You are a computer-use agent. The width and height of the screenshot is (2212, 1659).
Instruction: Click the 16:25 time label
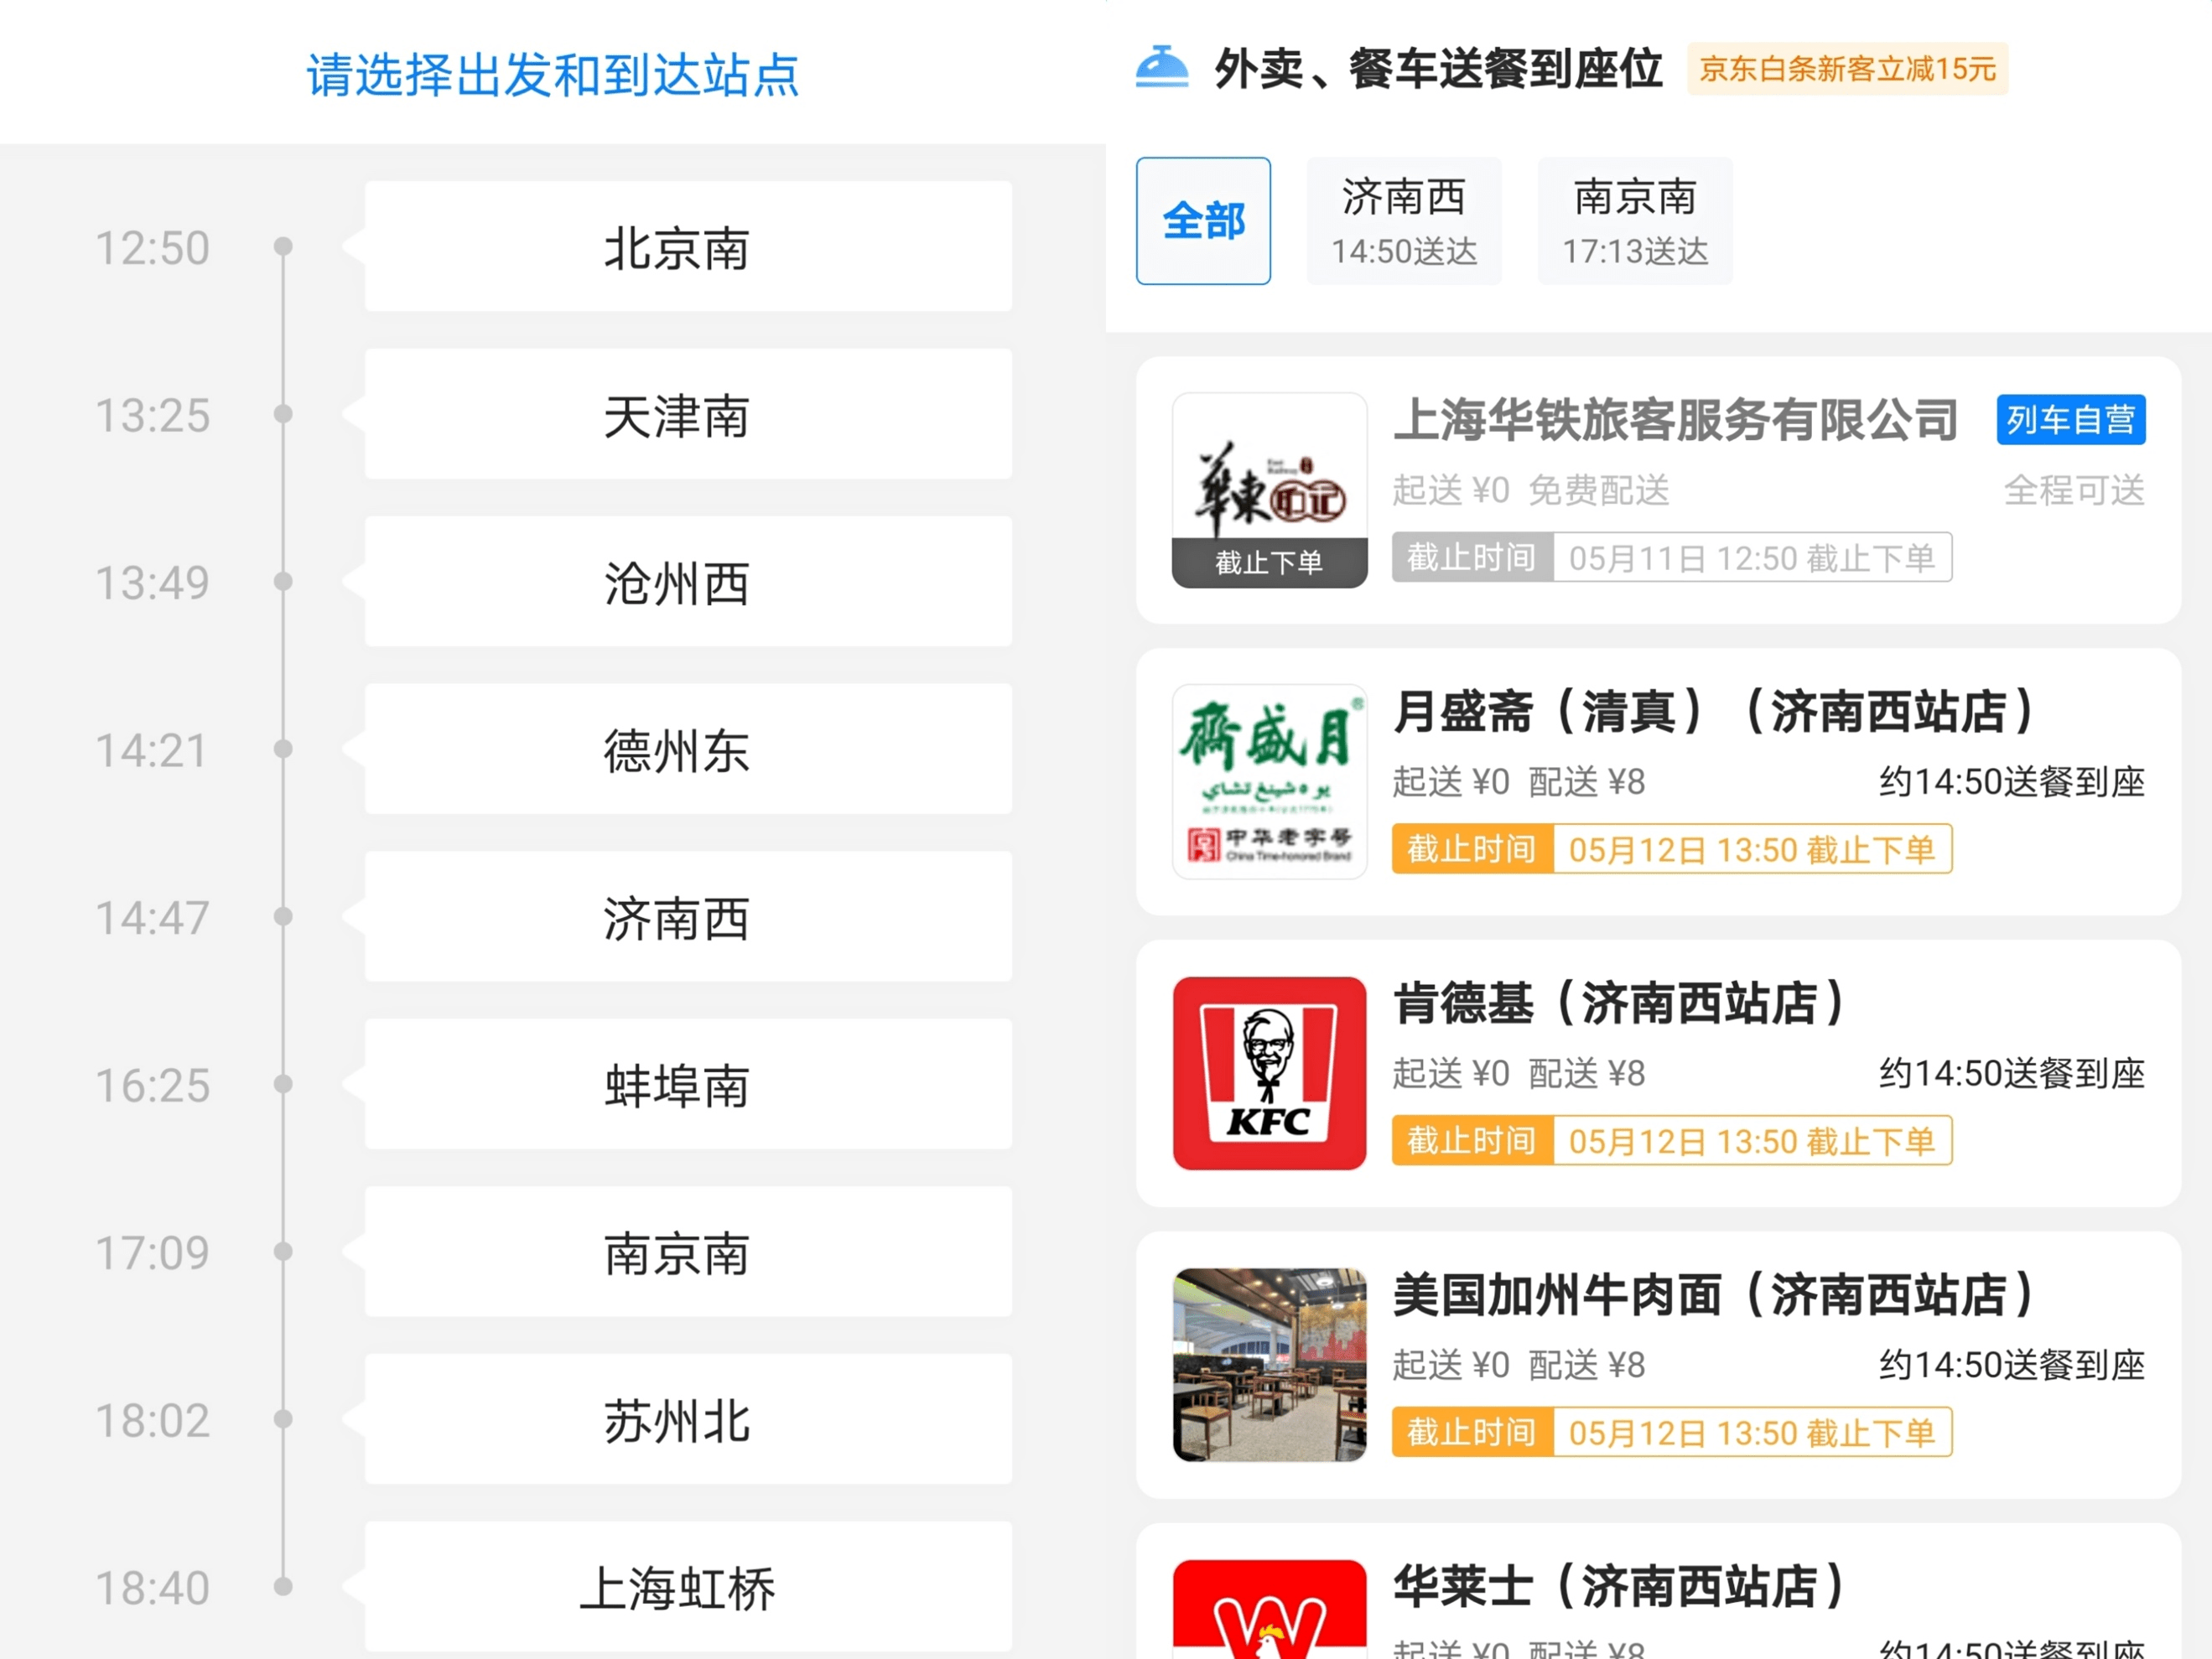click(152, 1086)
